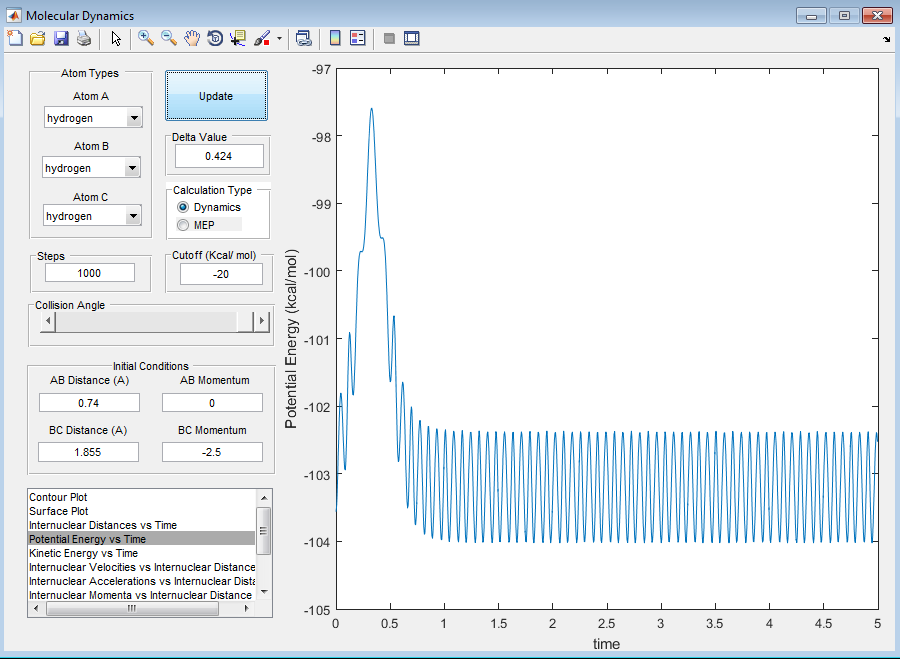This screenshot has height=659, width=900.
Task: Select the Zoom In magnifier tool
Action: (x=146, y=39)
